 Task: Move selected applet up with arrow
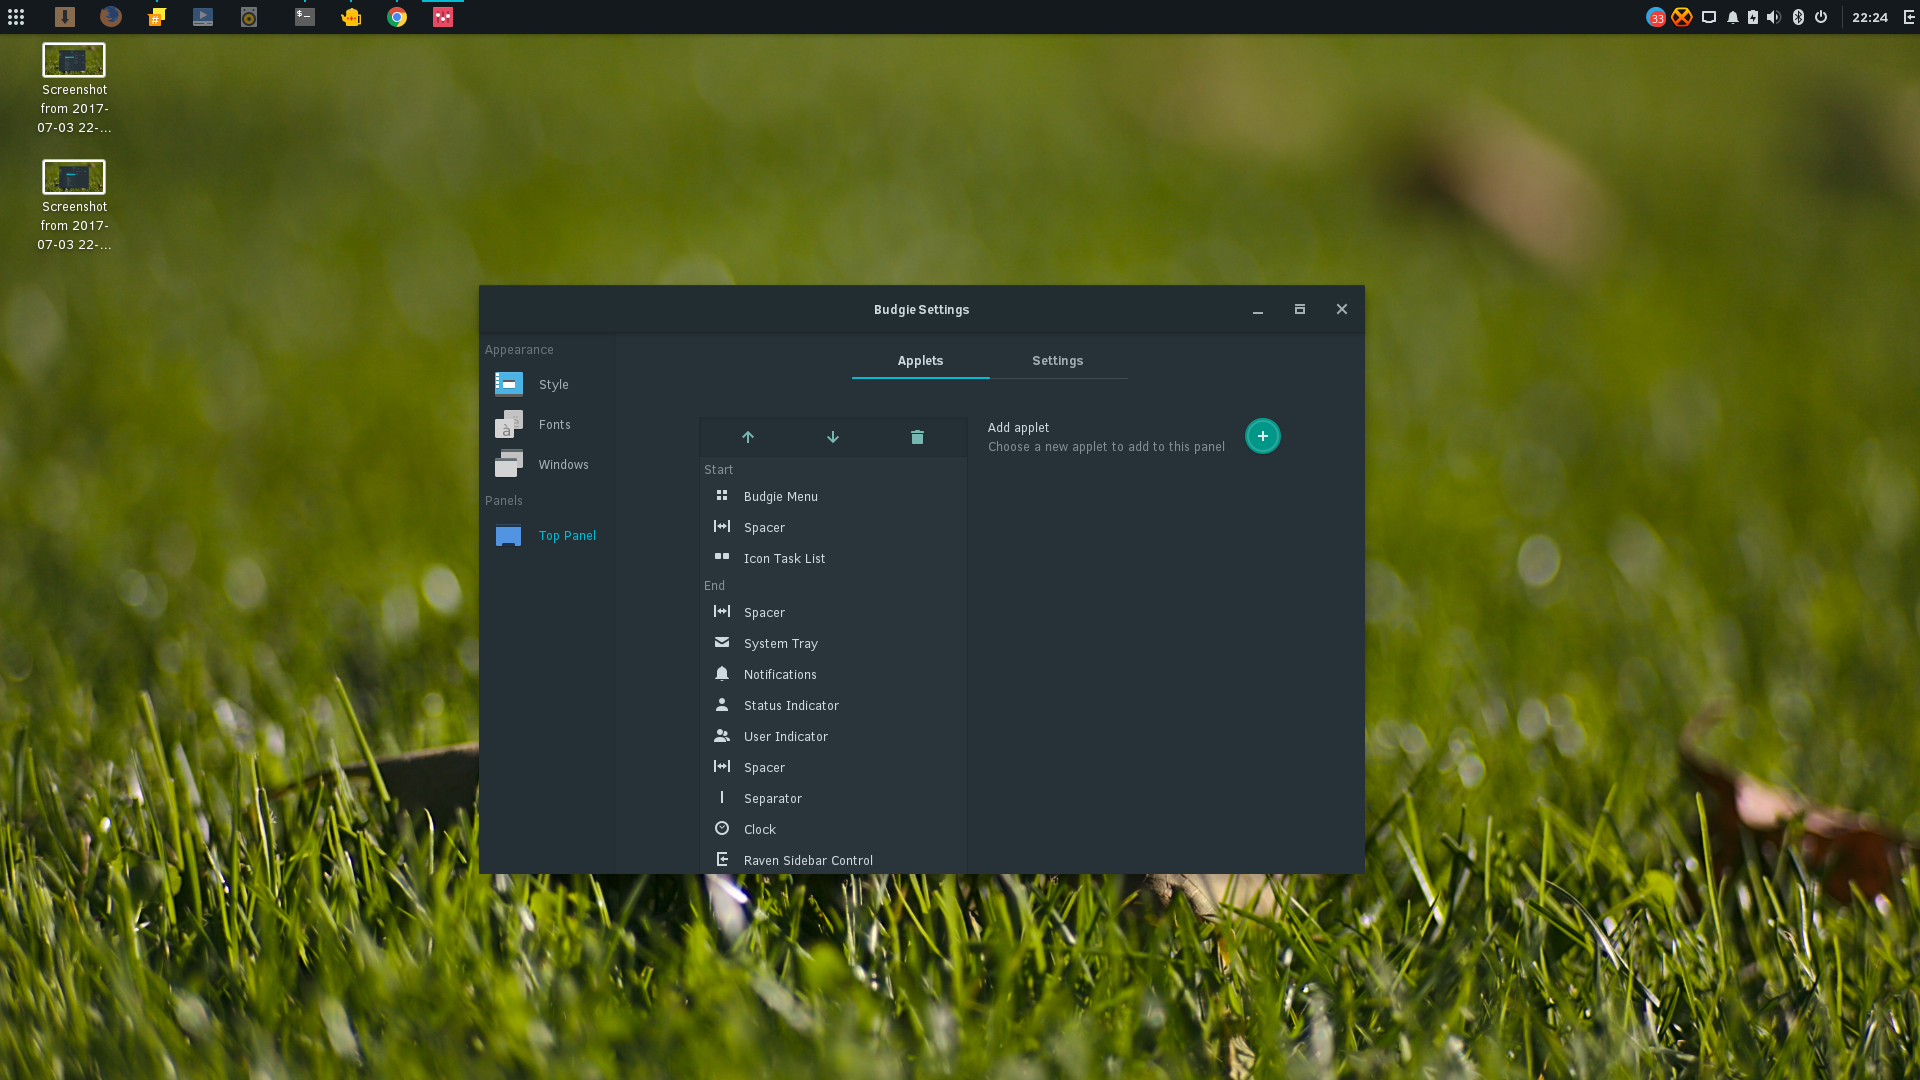[748, 437]
